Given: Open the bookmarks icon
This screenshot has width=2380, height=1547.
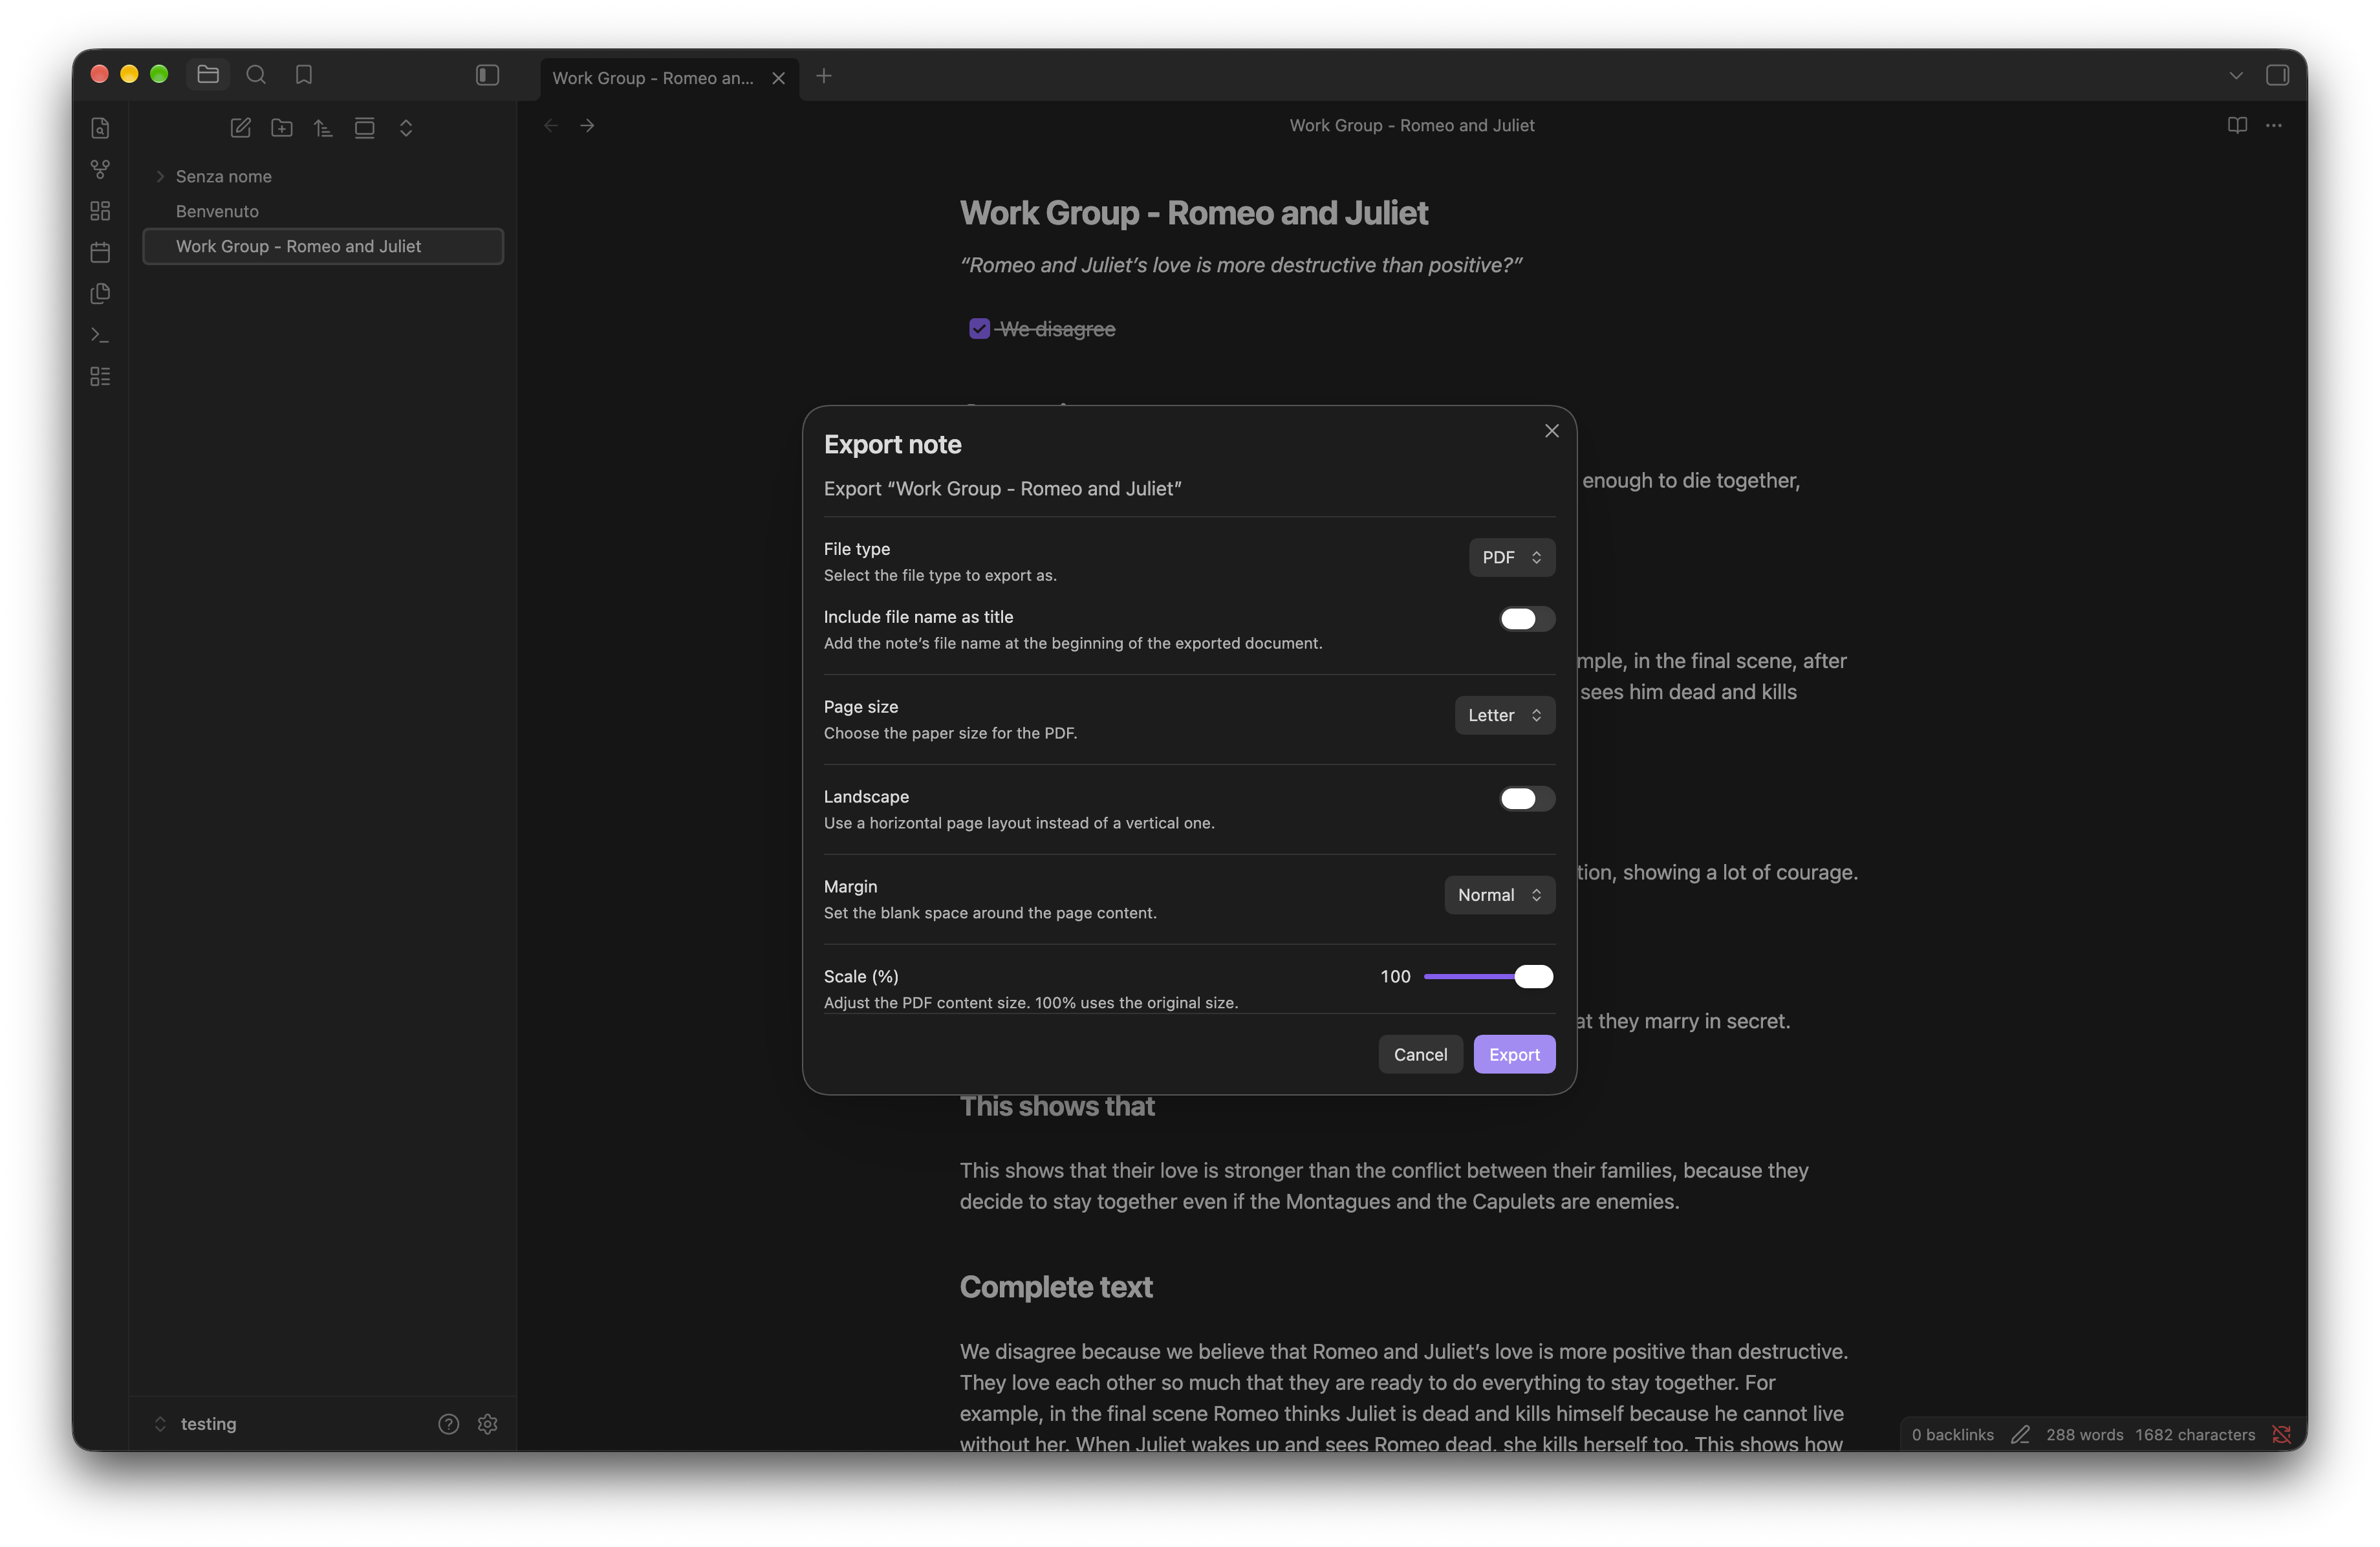Looking at the screenshot, I should [304, 75].
